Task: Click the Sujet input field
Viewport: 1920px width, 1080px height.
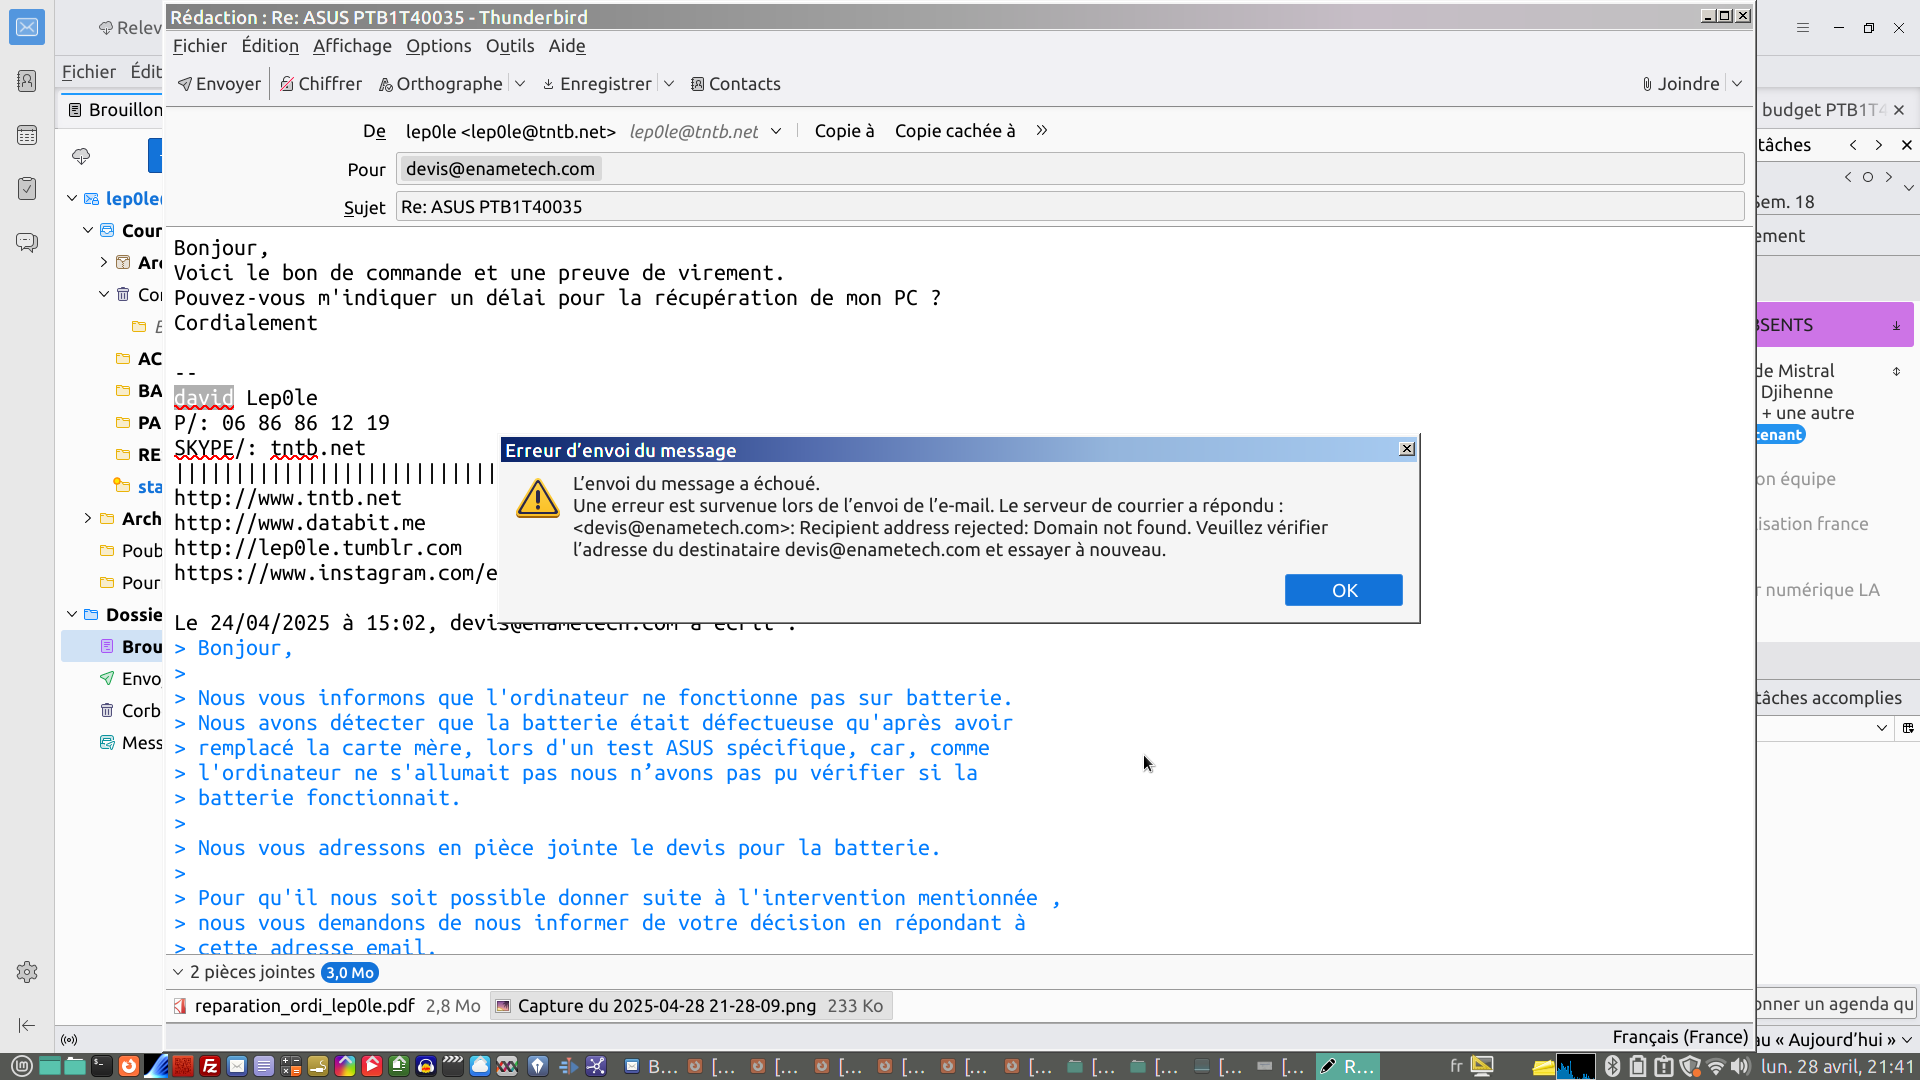Action: [x=1068, y=207]
